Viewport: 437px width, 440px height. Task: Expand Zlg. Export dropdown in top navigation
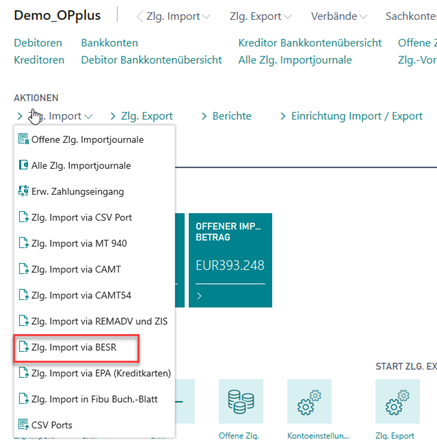point(260,16)
